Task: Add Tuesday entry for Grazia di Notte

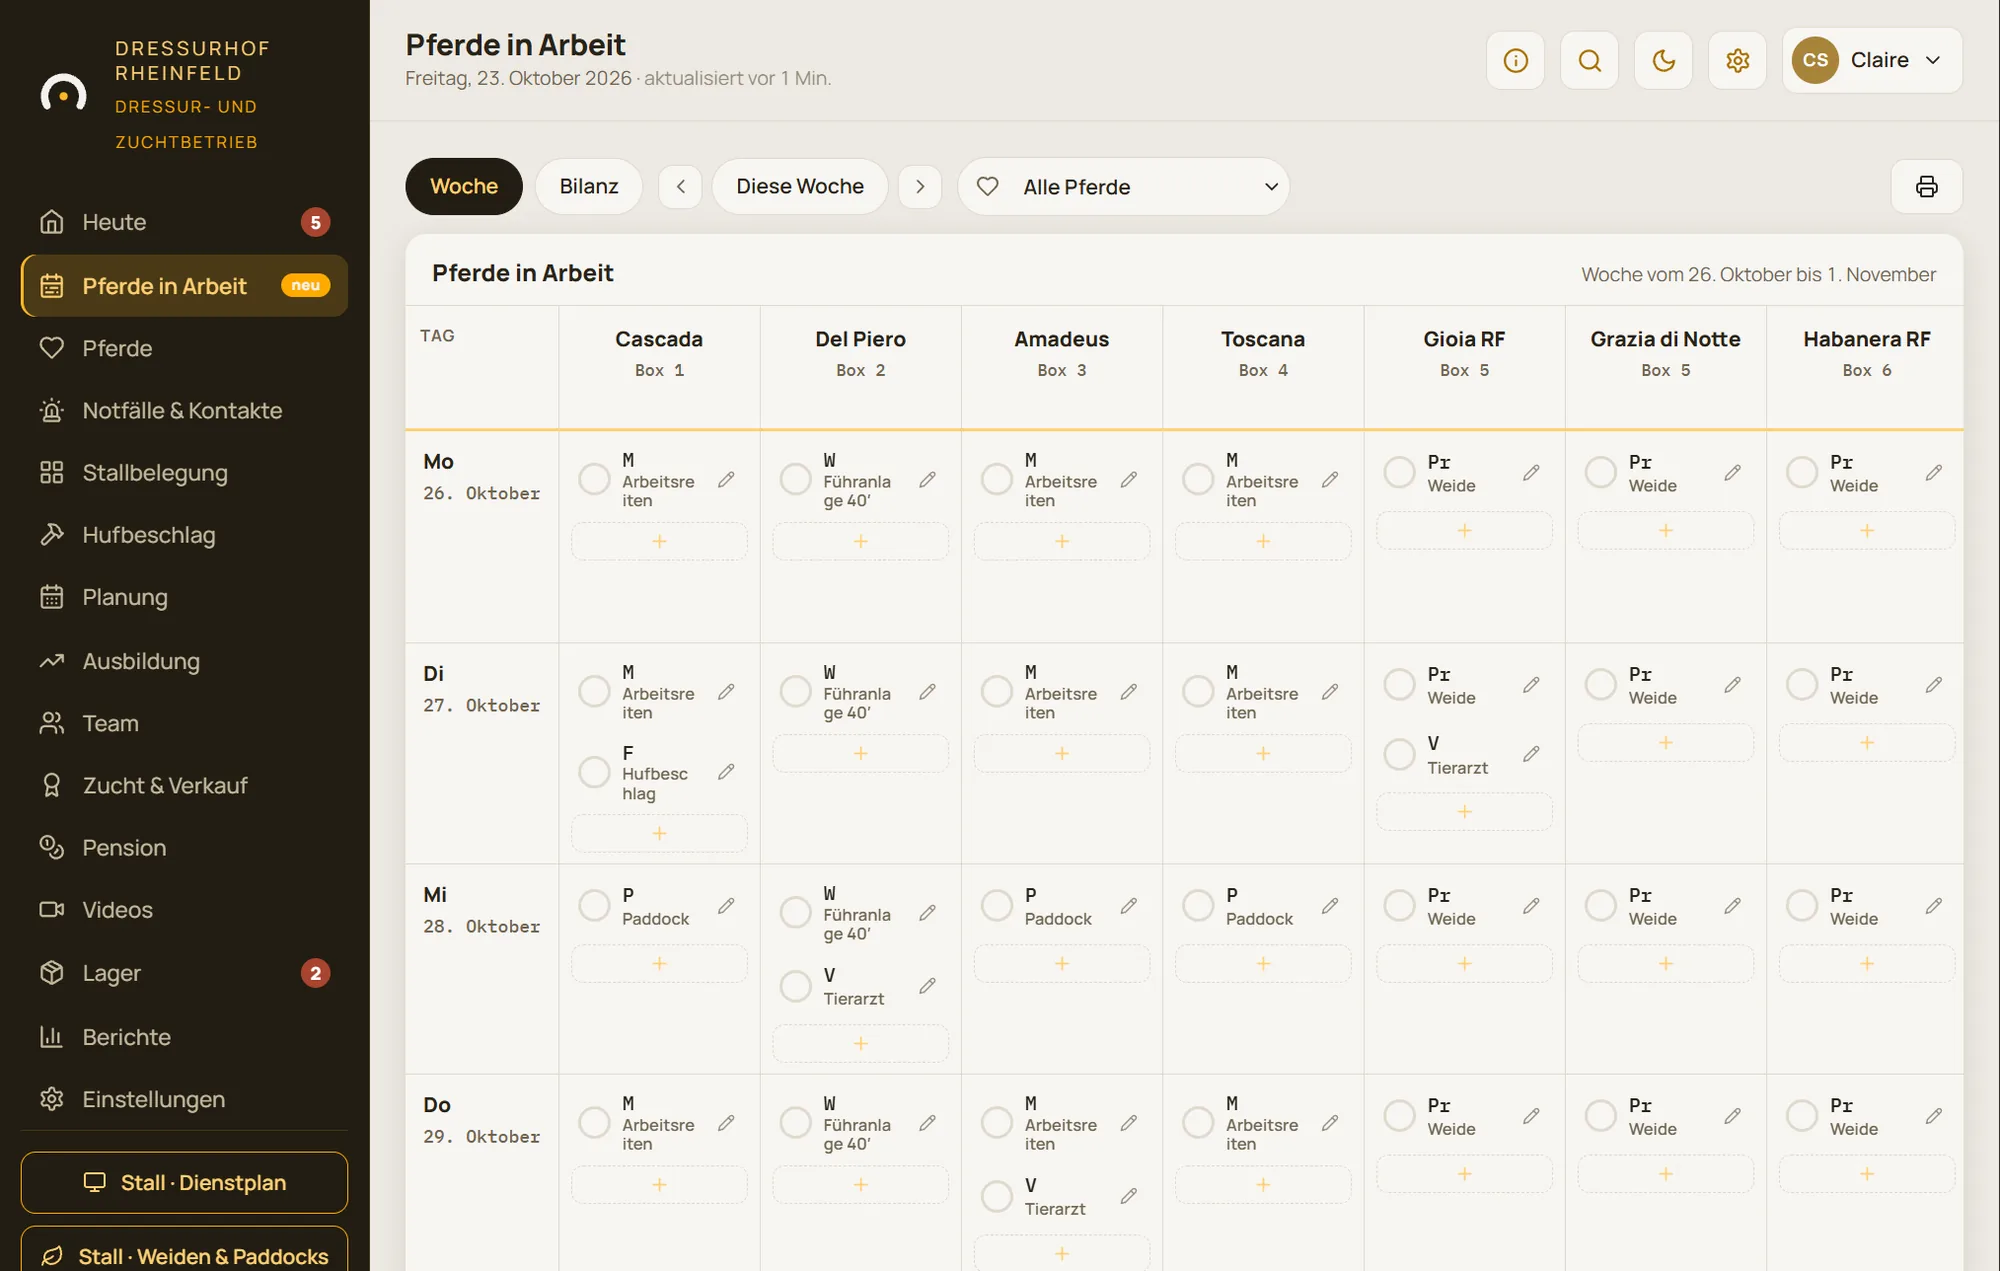Action: pyautogui.click(x=1665, y=742)
